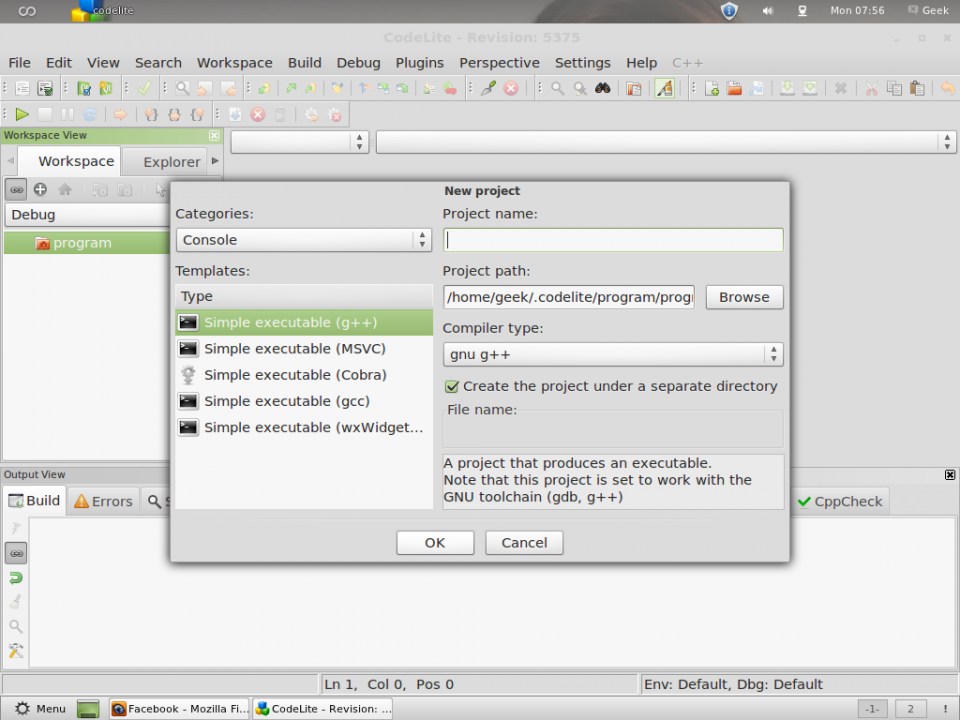Click the green checkmark toolbar icon
The image size is (960, 720).
click(144, 88)
